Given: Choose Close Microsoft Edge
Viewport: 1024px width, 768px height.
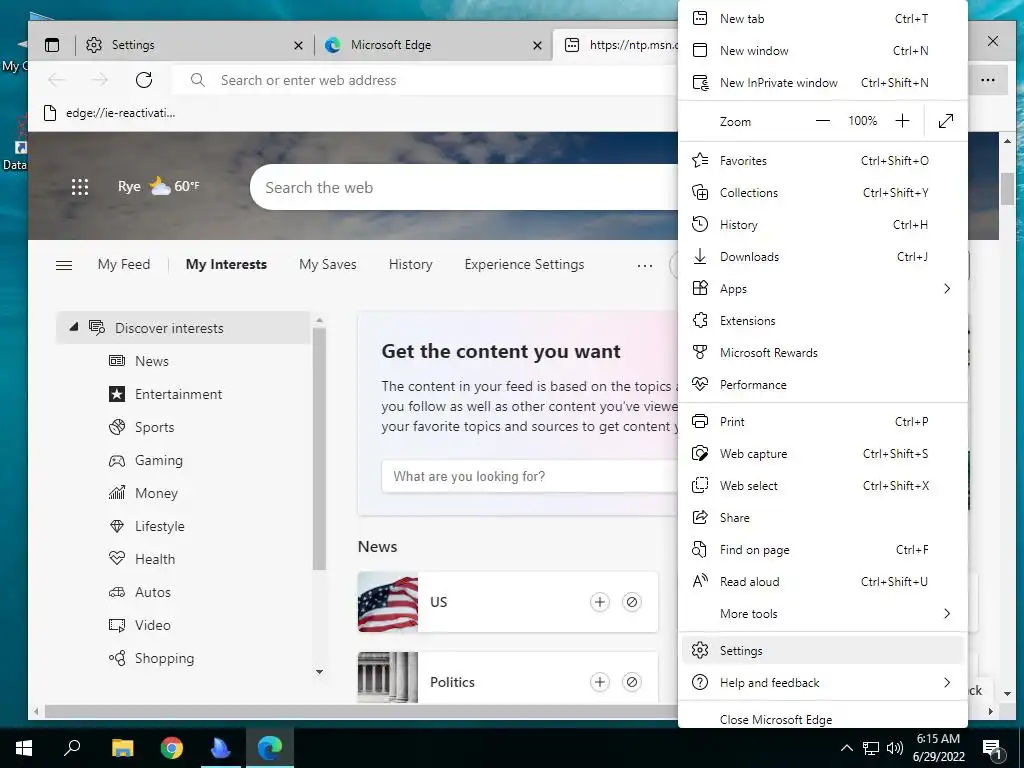Looking at the screenshot, I should click(x=823, y=719).
